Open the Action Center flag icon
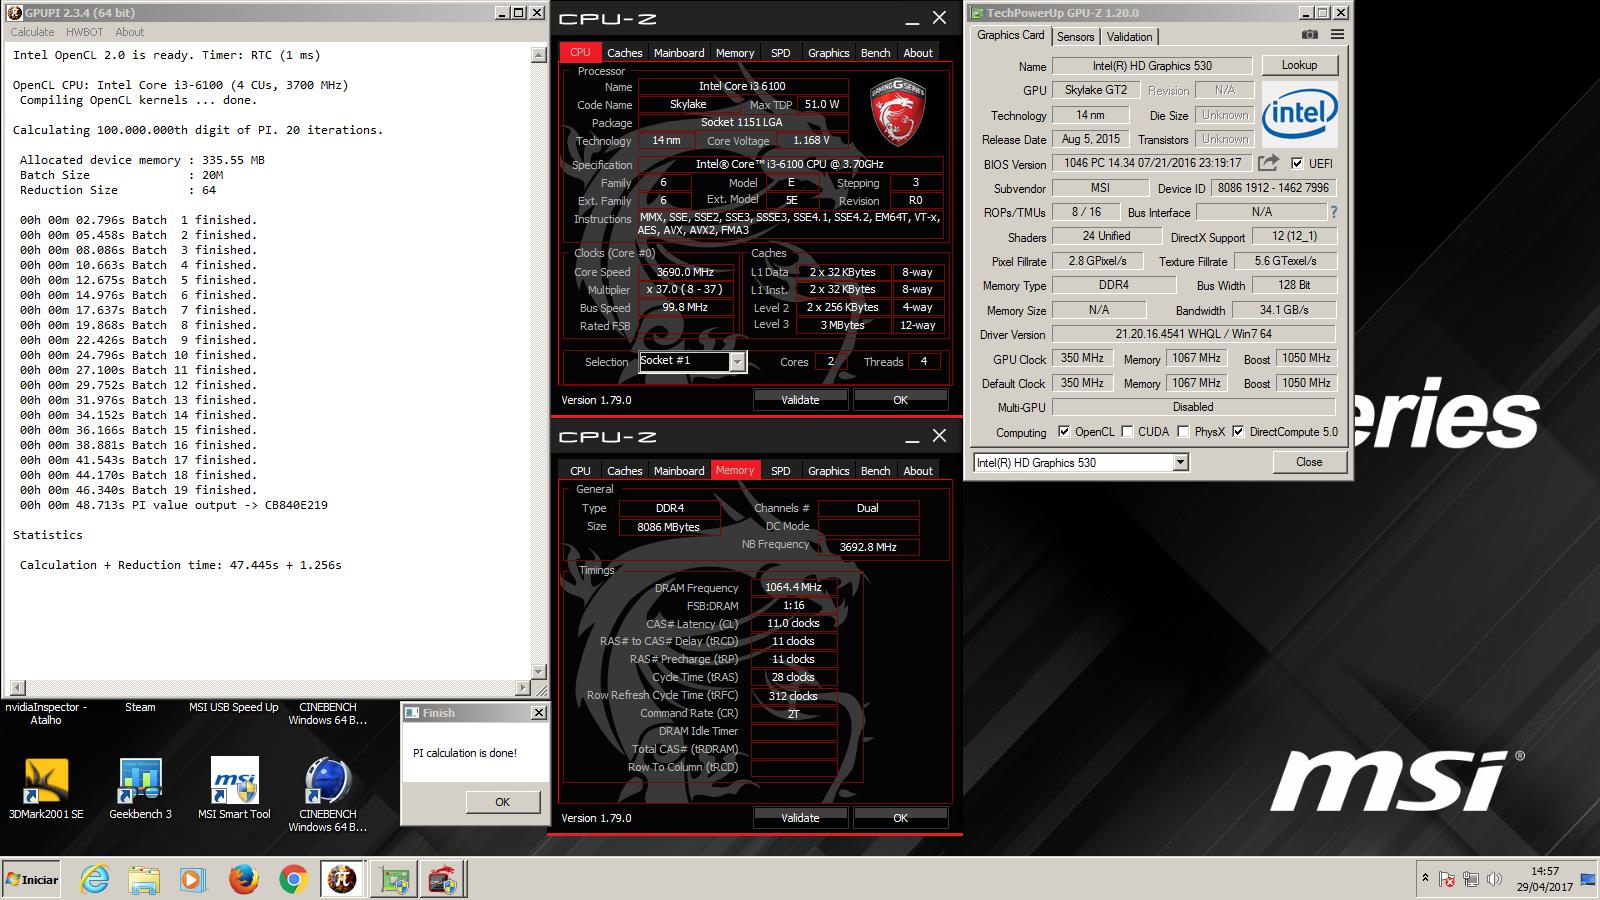Screen dimensions: 1600x900 click(1447, 880)
